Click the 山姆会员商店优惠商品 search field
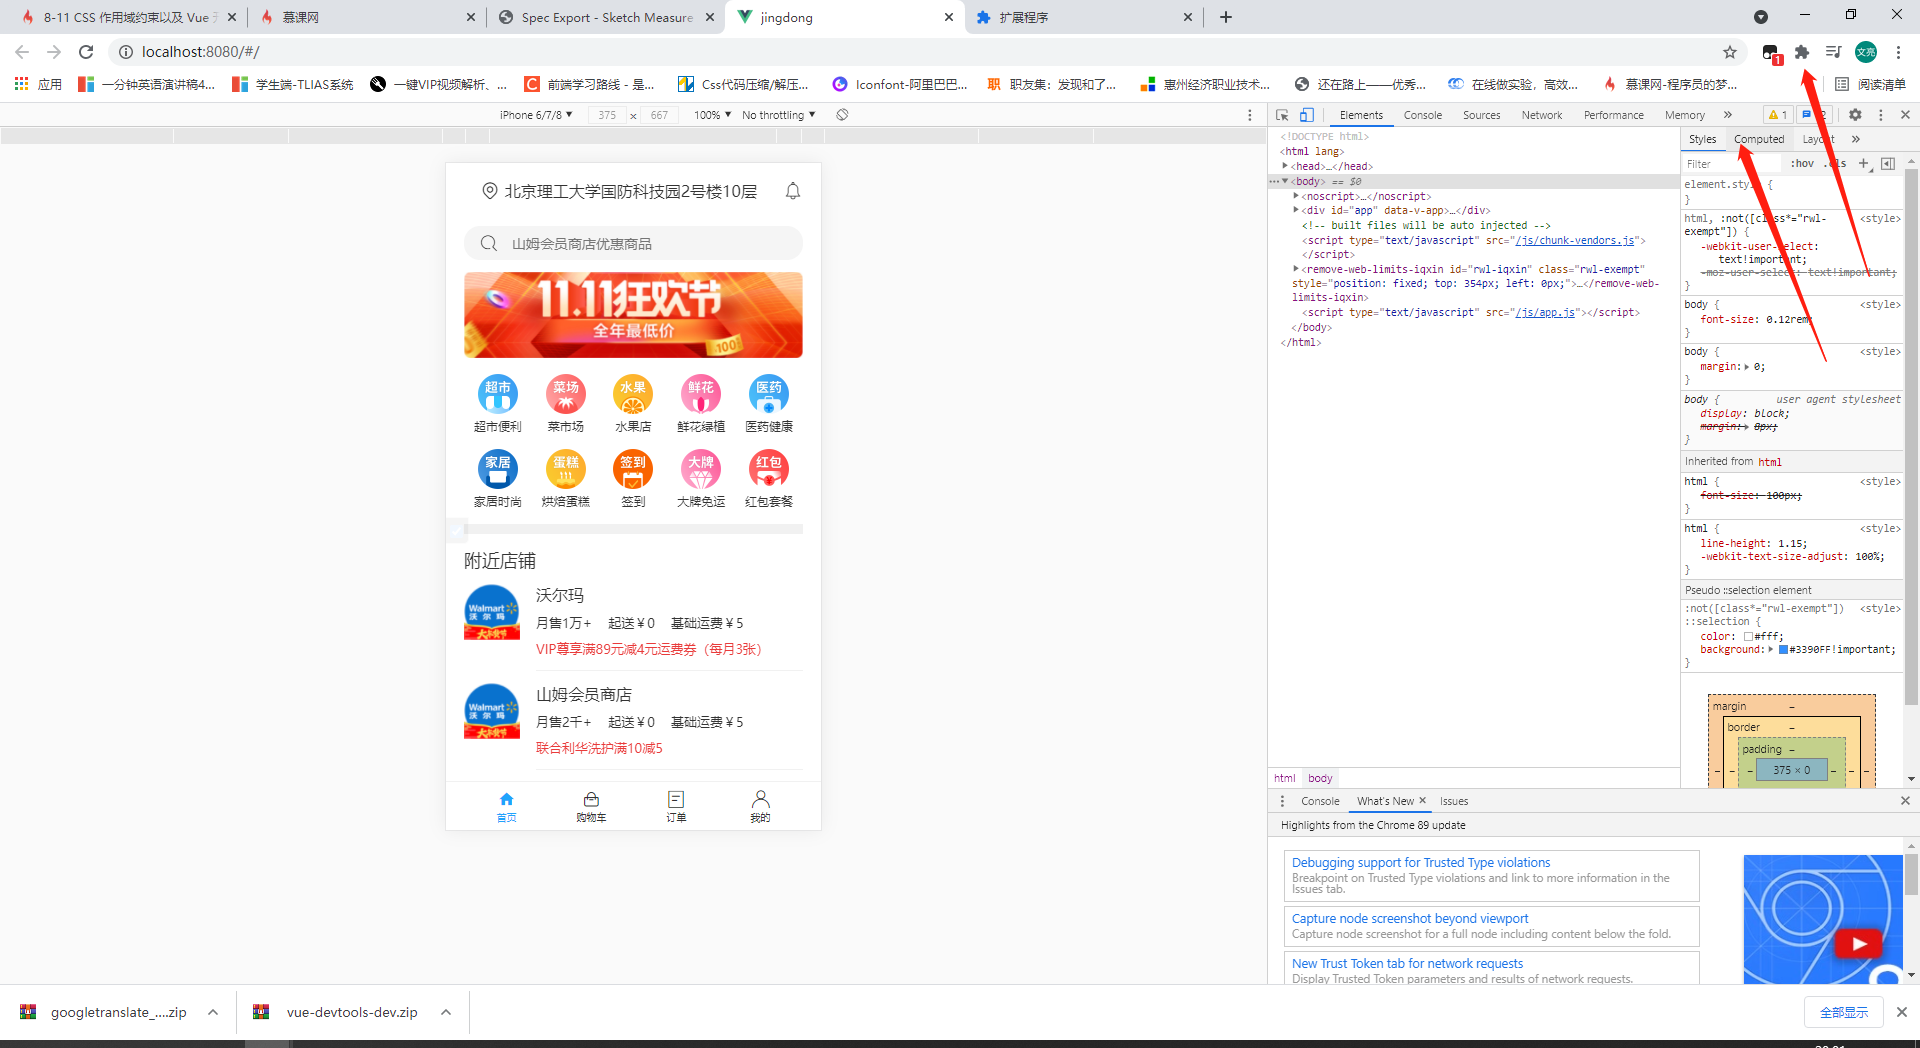The width and height of the screenshot is (1920, 1048). (633, 243)
